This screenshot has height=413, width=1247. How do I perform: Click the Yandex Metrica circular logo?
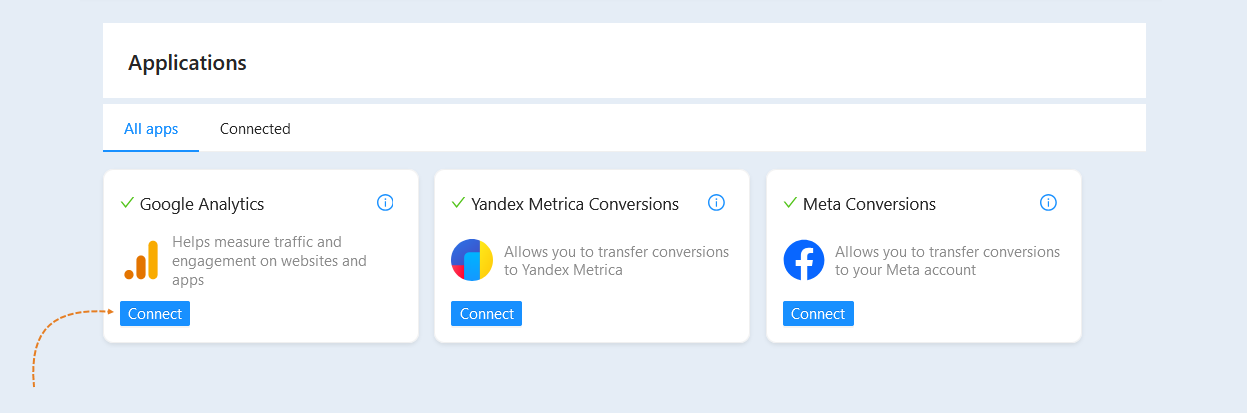tap(472, 260)
